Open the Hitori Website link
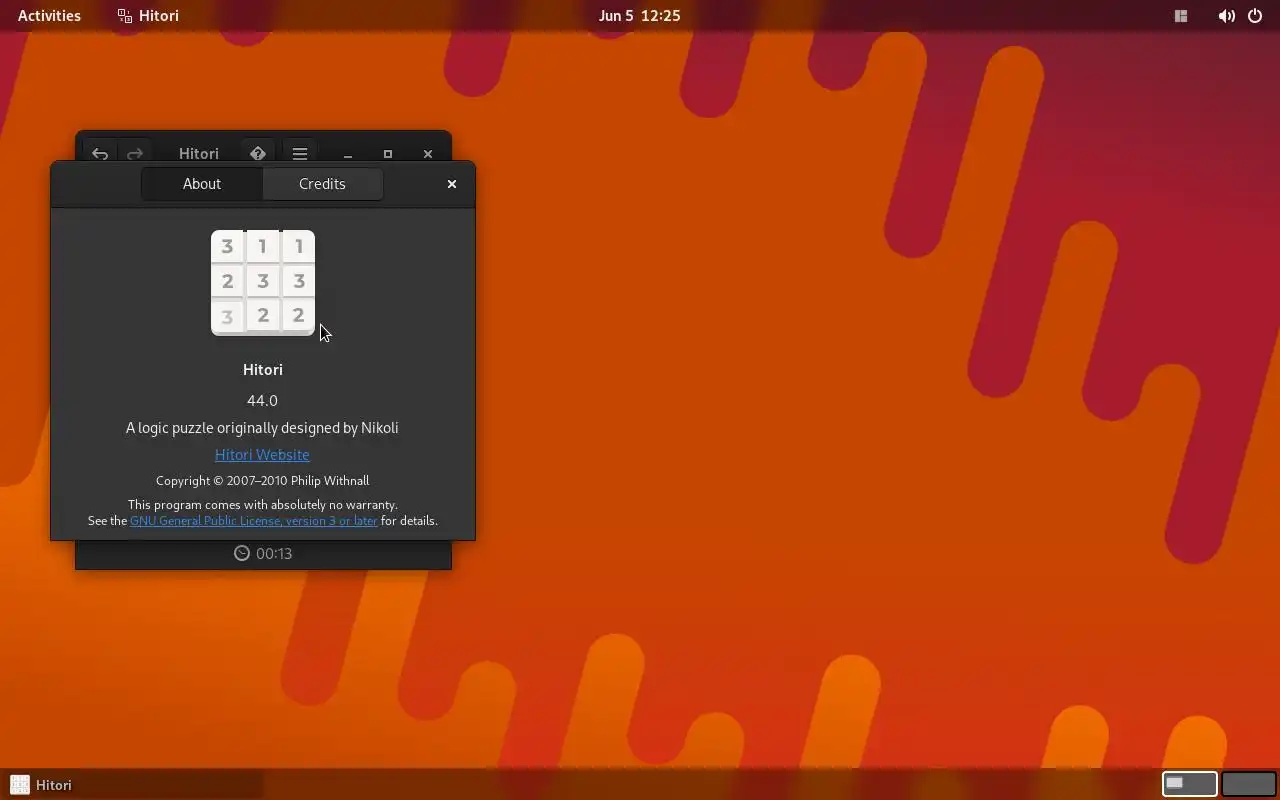This screenshot has width=1280, height=800. point(262,455)
